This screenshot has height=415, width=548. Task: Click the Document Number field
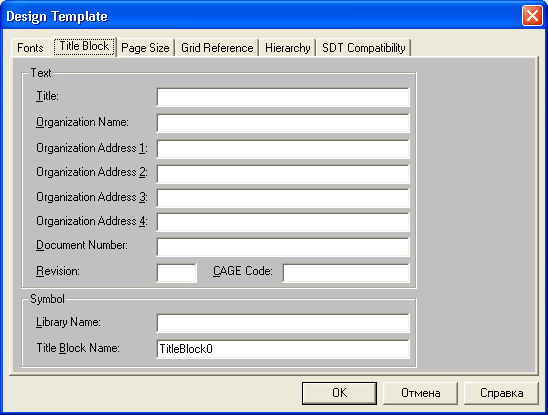[x=283, y=246]
